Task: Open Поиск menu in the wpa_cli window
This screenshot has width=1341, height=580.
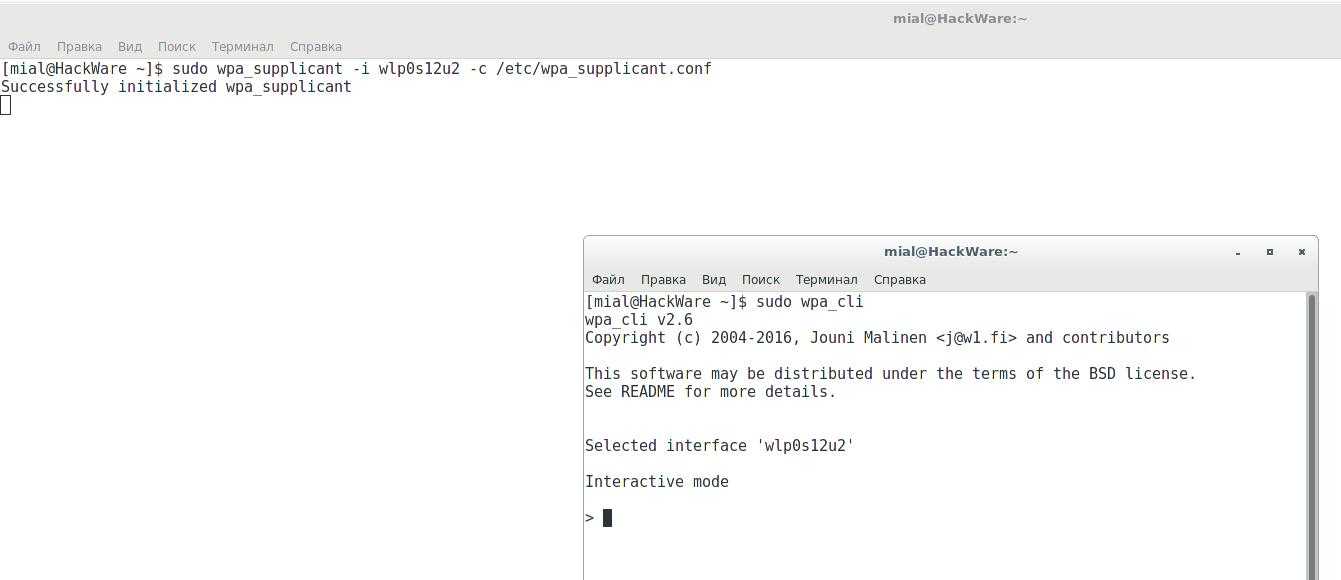Action: (x=760, y=280)
